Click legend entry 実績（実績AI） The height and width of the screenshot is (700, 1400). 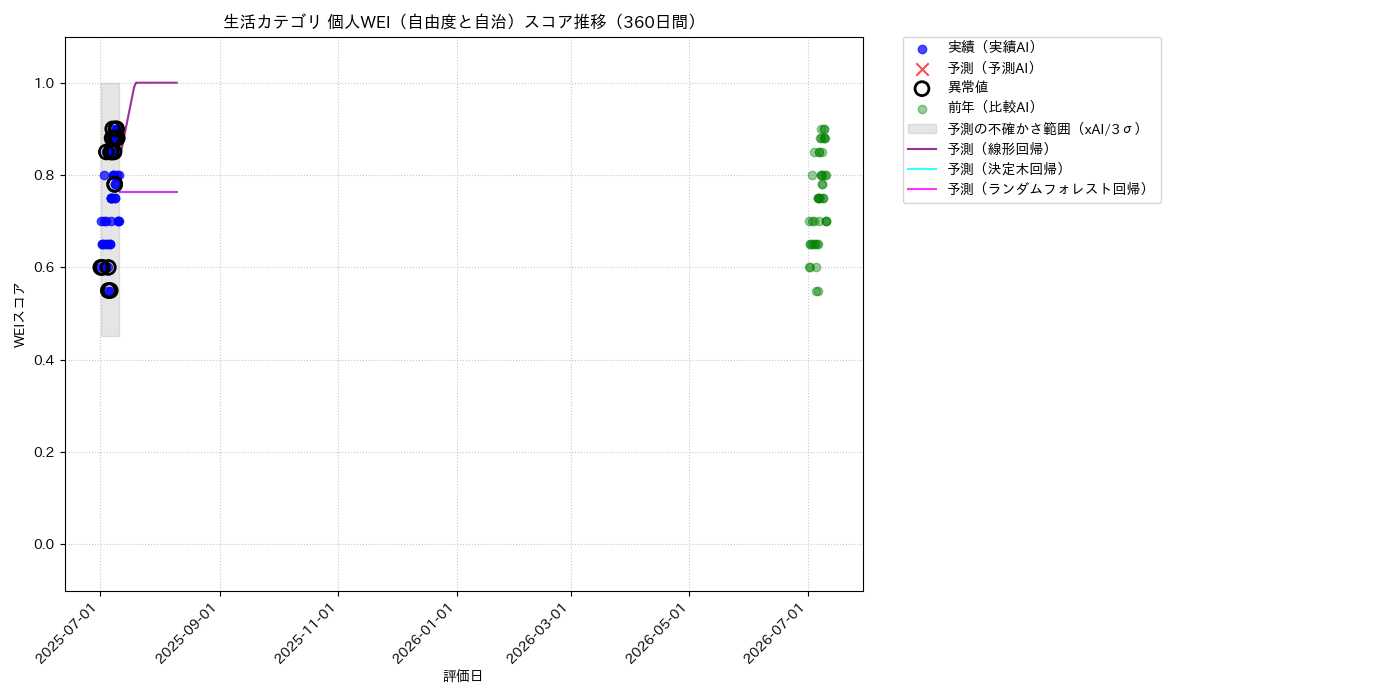(x=992, y=47)
